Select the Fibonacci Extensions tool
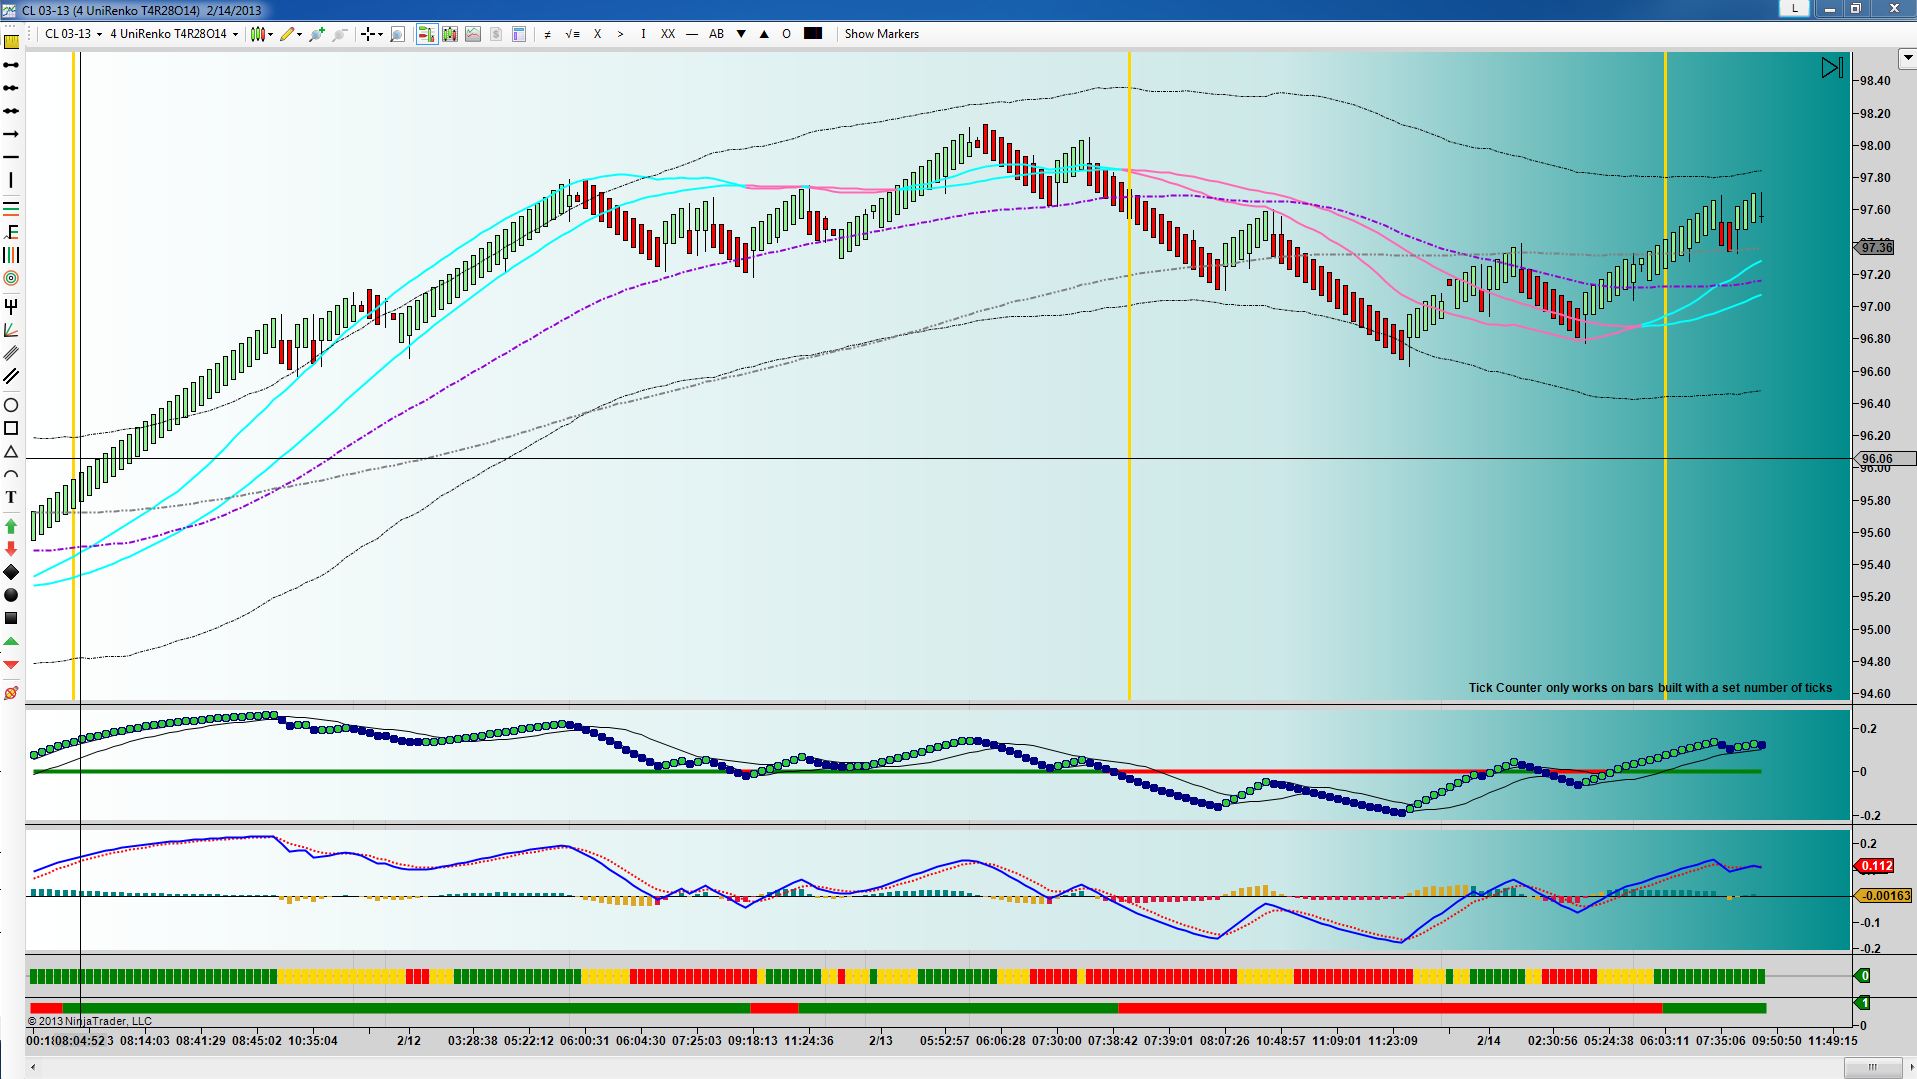This screenshot has width=1917, height=1079. coord(11,231)
